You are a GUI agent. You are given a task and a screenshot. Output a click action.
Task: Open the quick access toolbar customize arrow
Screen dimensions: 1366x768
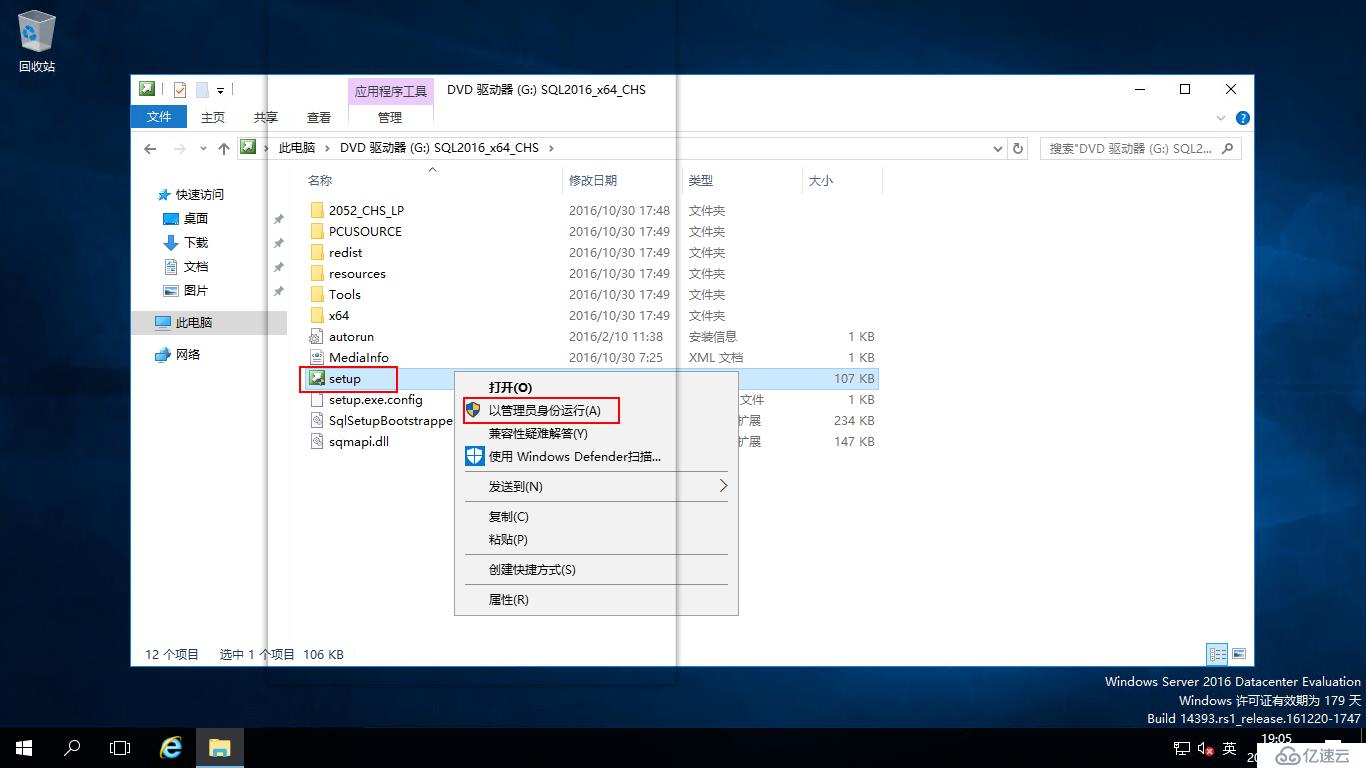tap(220, 90)
